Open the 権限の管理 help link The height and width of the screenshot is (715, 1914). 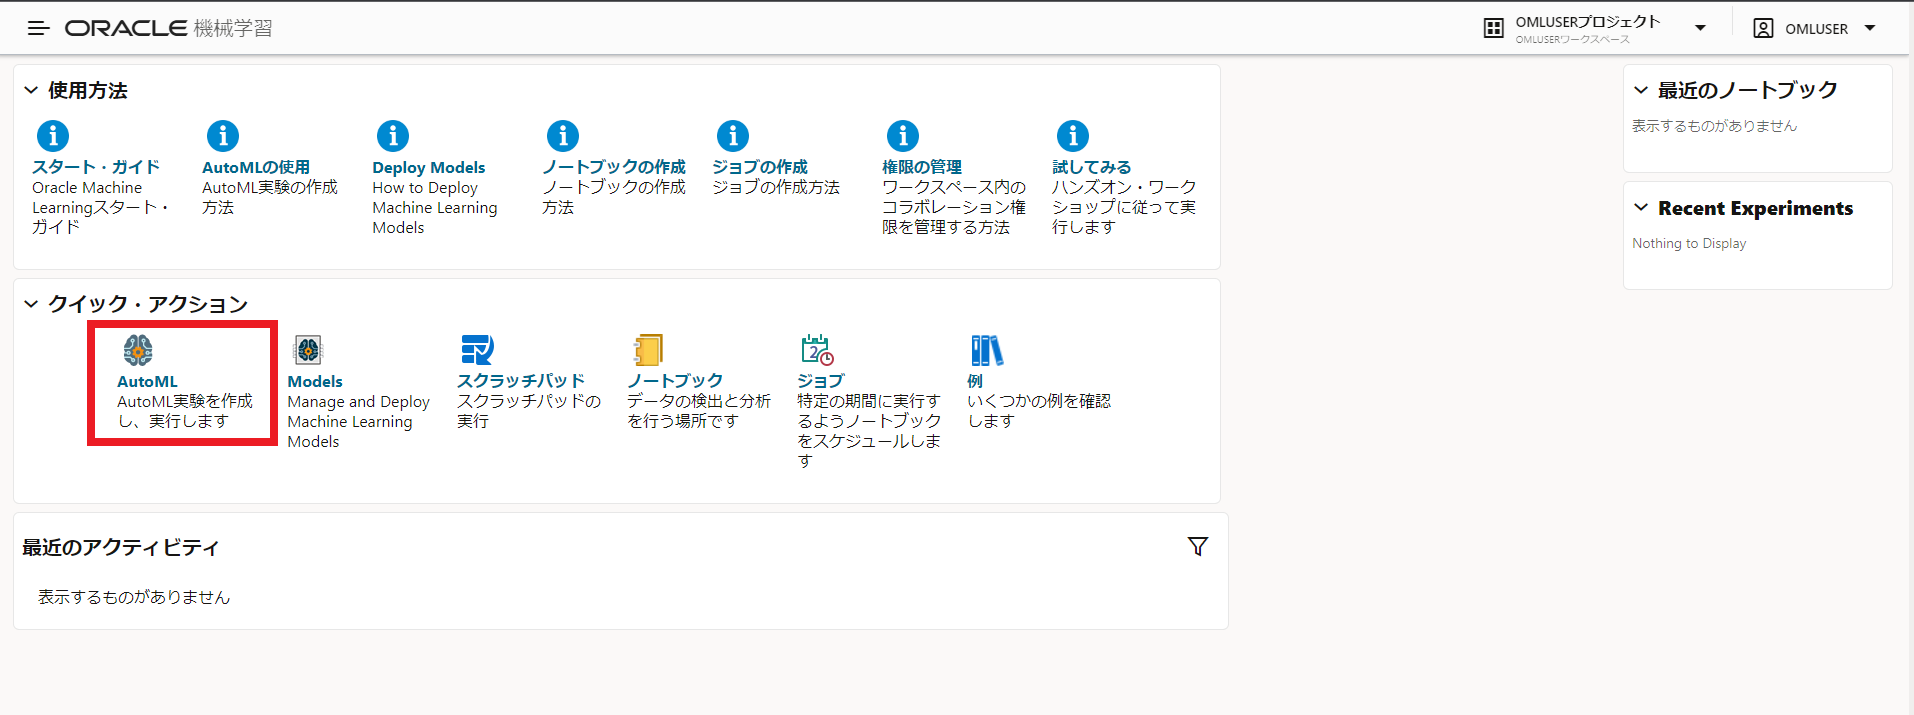click(x=922, y=167)
